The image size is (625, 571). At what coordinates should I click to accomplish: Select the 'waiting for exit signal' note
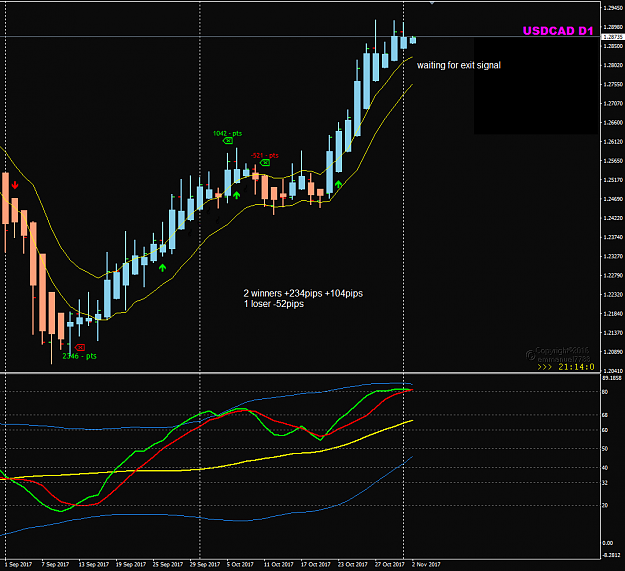tap(459, 65)
